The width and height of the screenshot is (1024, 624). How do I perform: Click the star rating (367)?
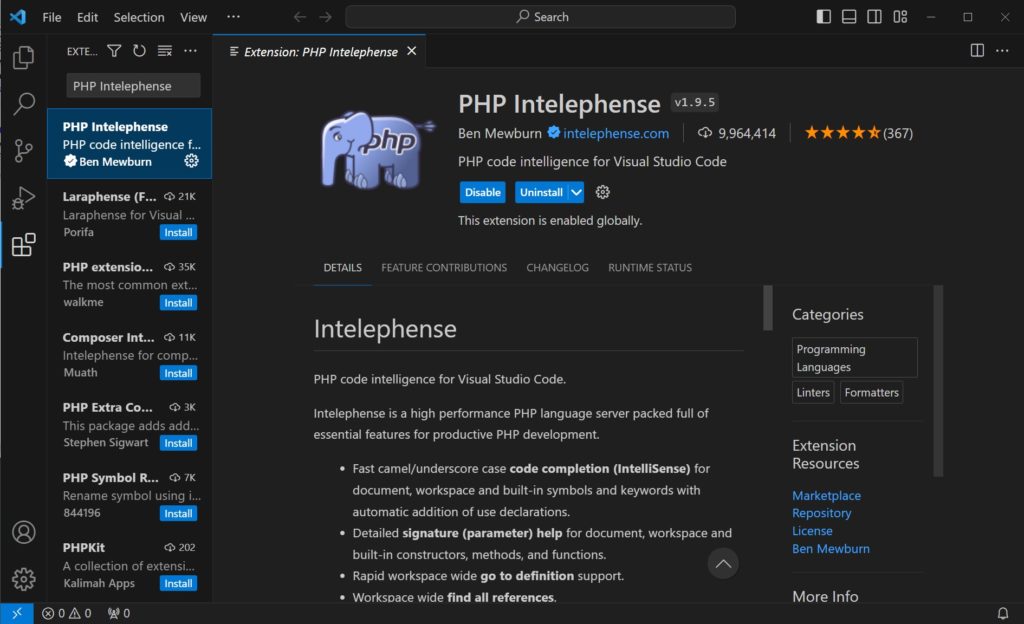point(858,133)
